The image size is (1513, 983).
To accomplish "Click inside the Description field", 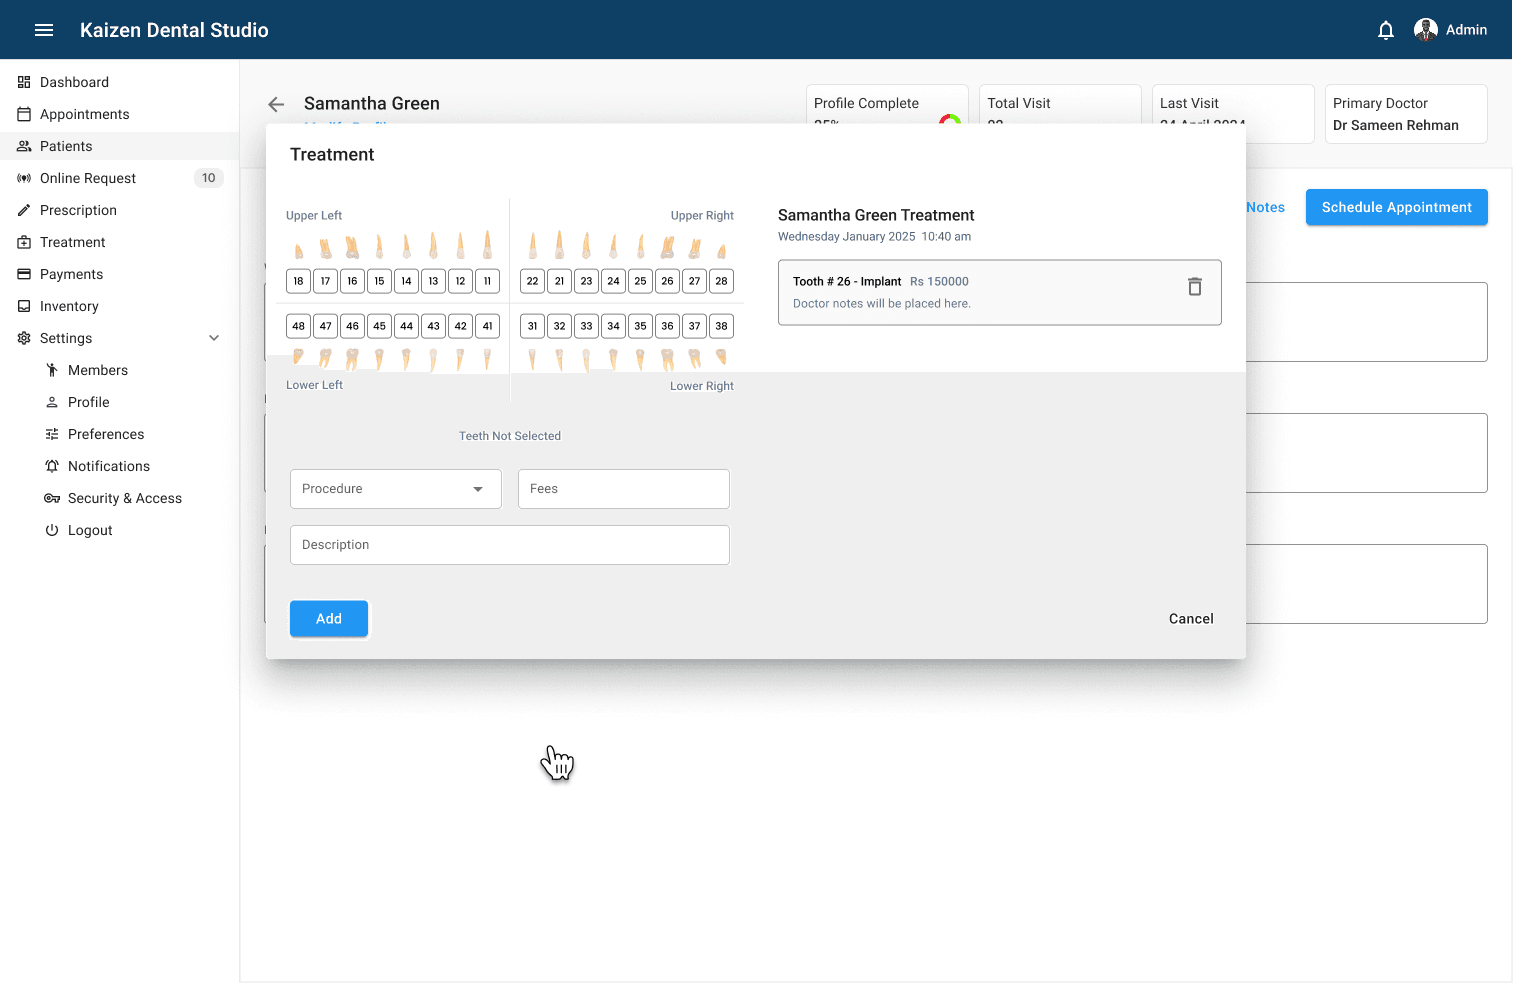I will click(510, 545).
